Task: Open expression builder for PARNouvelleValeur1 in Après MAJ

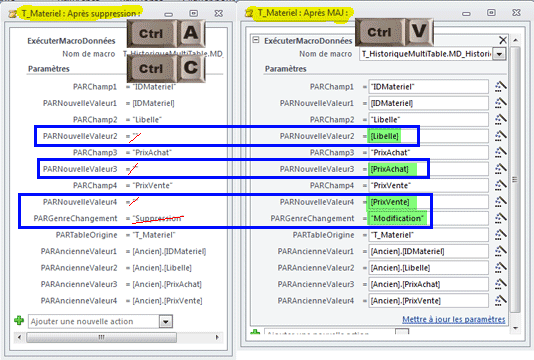Action: tap(500, 103)
